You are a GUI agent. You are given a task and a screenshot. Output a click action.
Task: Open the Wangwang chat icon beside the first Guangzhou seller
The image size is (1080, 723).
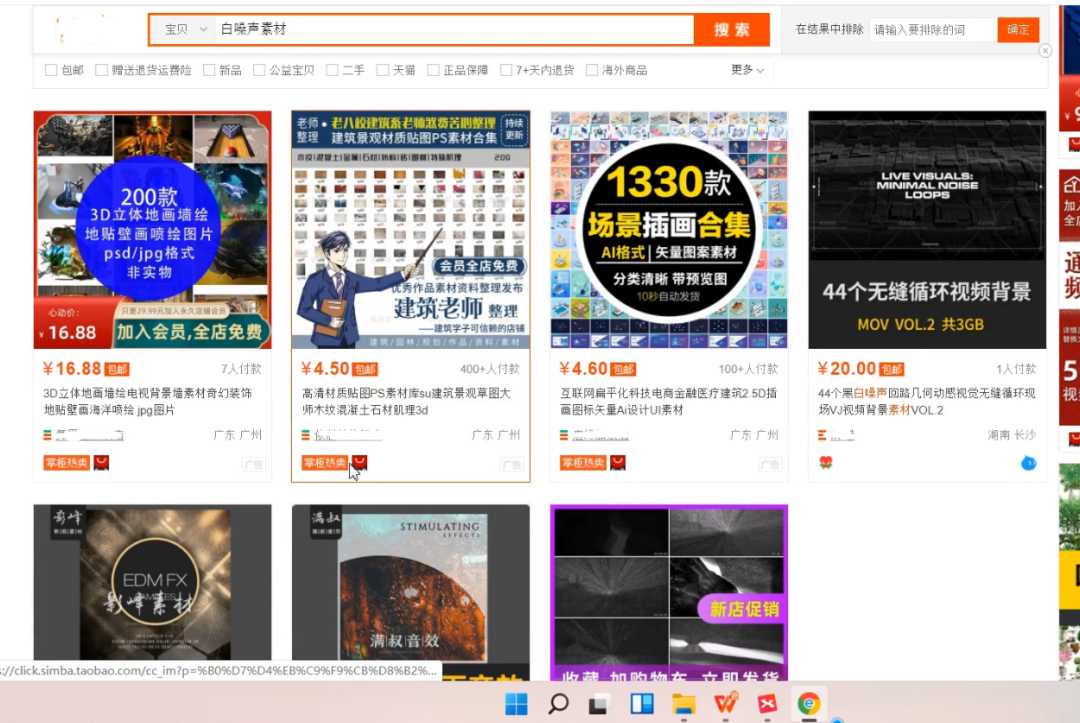coord(47,436)
